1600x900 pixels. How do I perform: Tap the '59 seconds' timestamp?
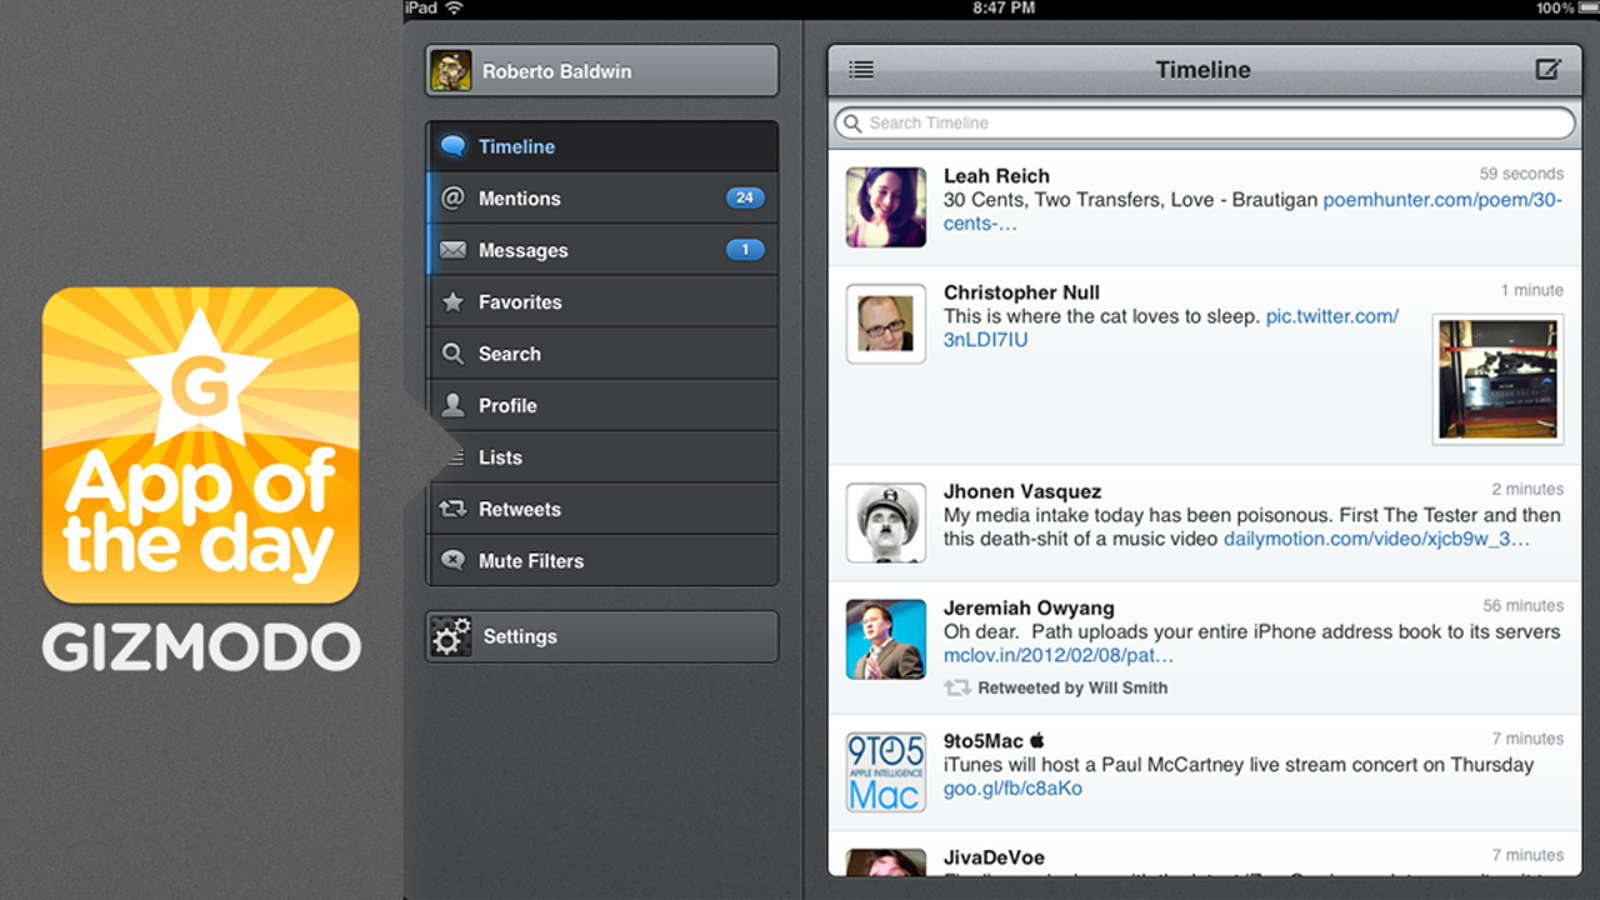[x=1521, y=174]
